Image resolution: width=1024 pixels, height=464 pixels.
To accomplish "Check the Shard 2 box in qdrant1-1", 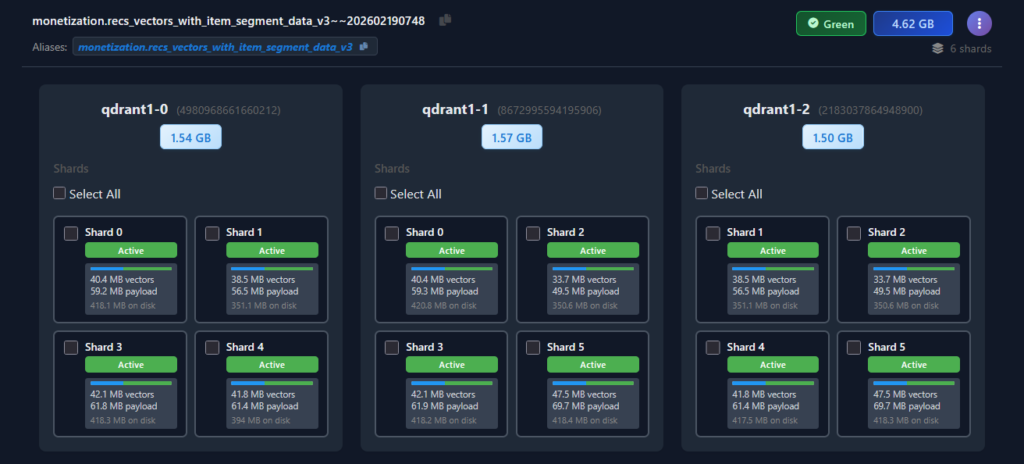I will (x=532, y=233).
